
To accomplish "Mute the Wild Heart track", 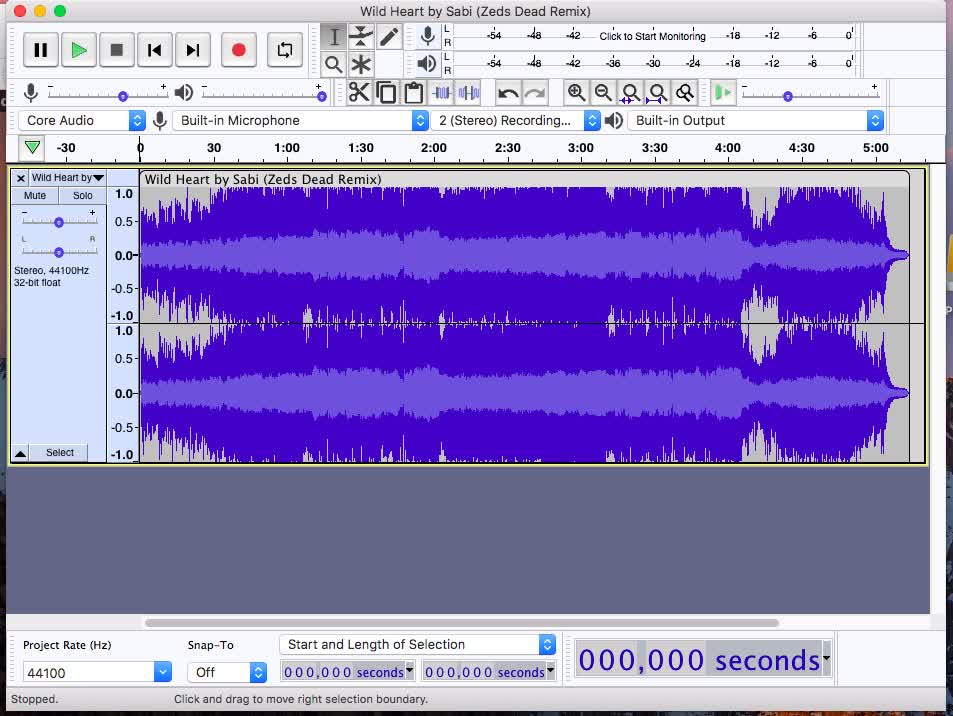I will (35, 196).
